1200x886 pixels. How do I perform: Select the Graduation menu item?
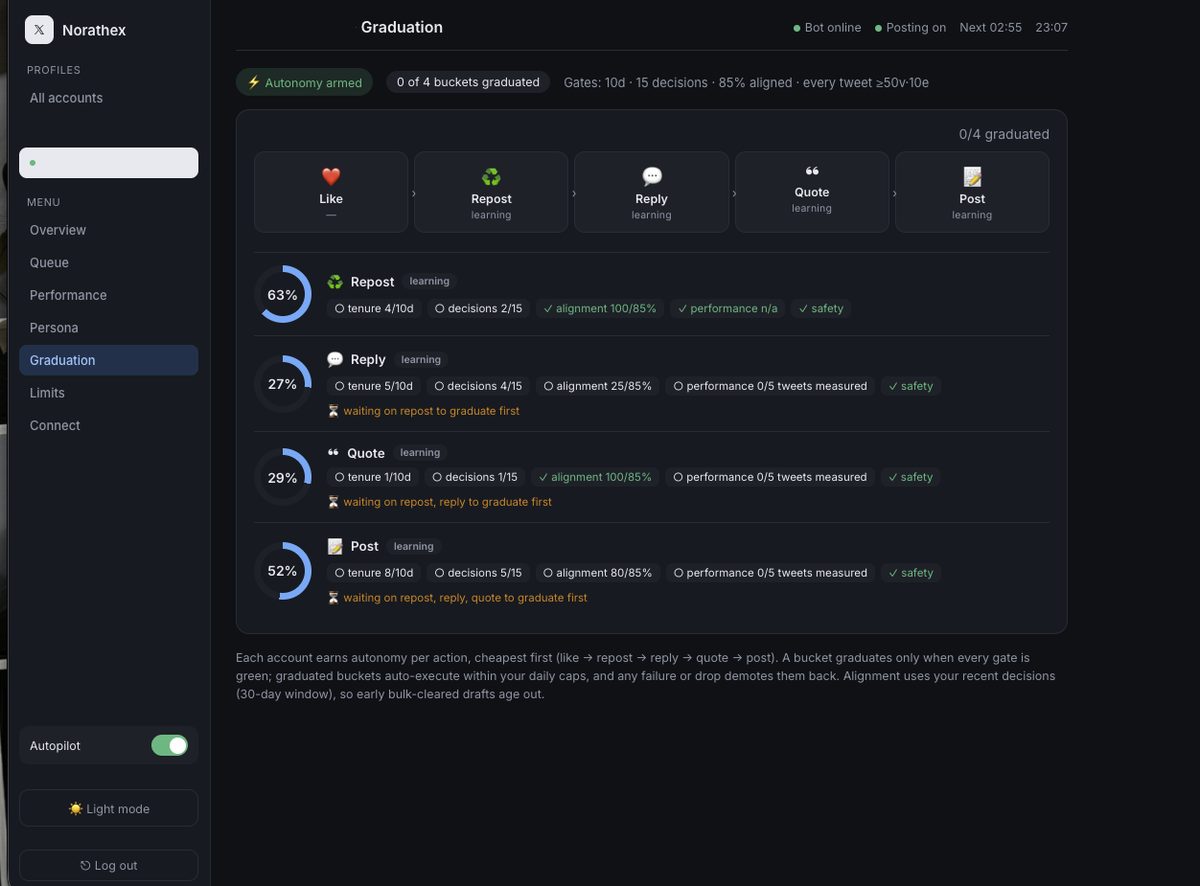point(109,360)
